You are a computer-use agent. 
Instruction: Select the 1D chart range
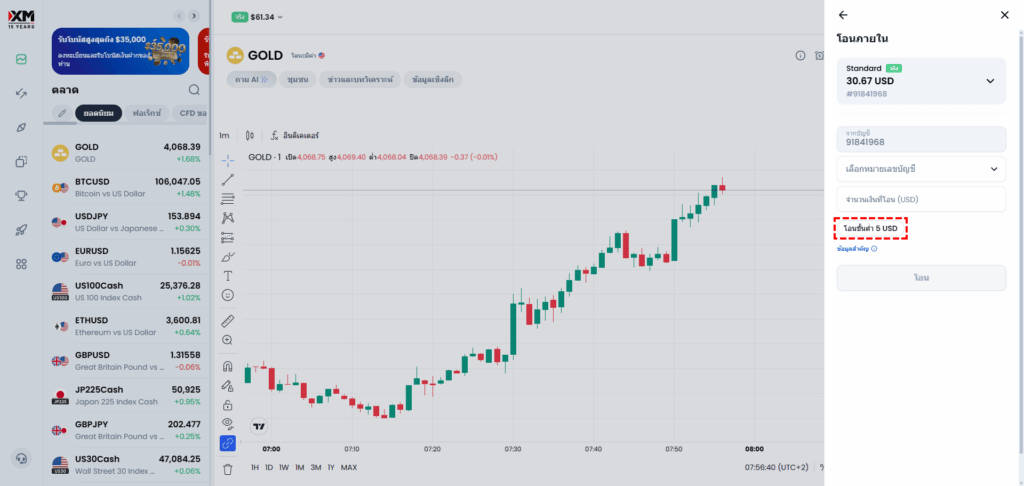tap(270, 467)
